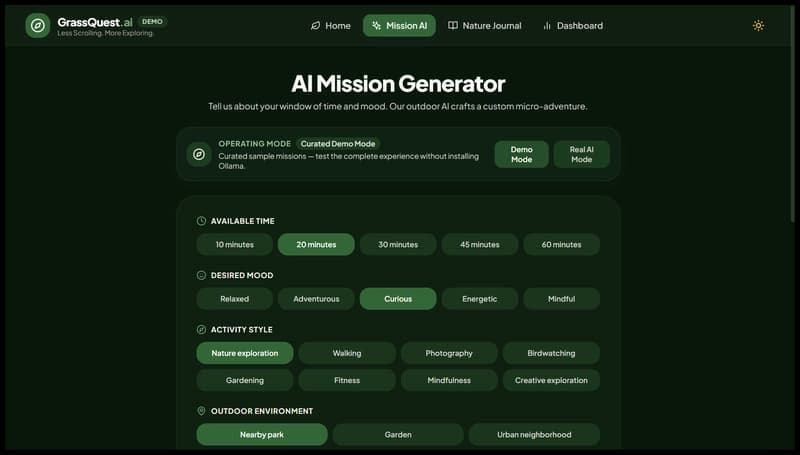Click the AI Mission Generator heading
Viewport: 800px width, 455px height.
pos(398,84)
